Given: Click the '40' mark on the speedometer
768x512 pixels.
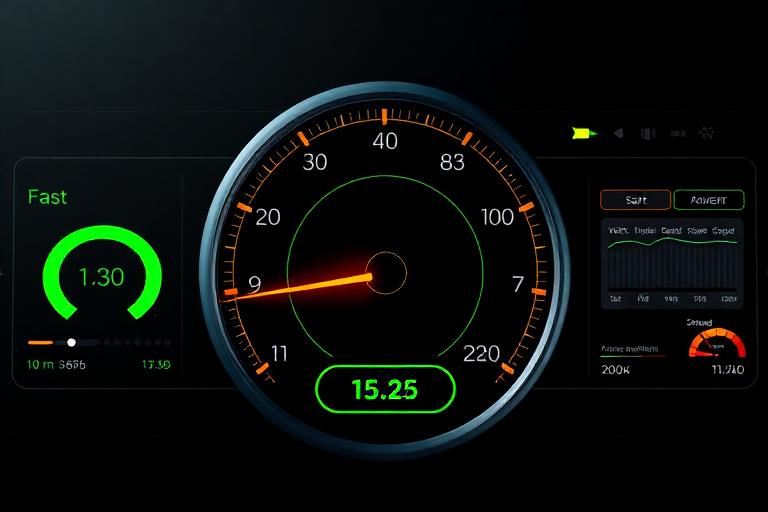Looking at the screenshot, I should tap(385, 142).
